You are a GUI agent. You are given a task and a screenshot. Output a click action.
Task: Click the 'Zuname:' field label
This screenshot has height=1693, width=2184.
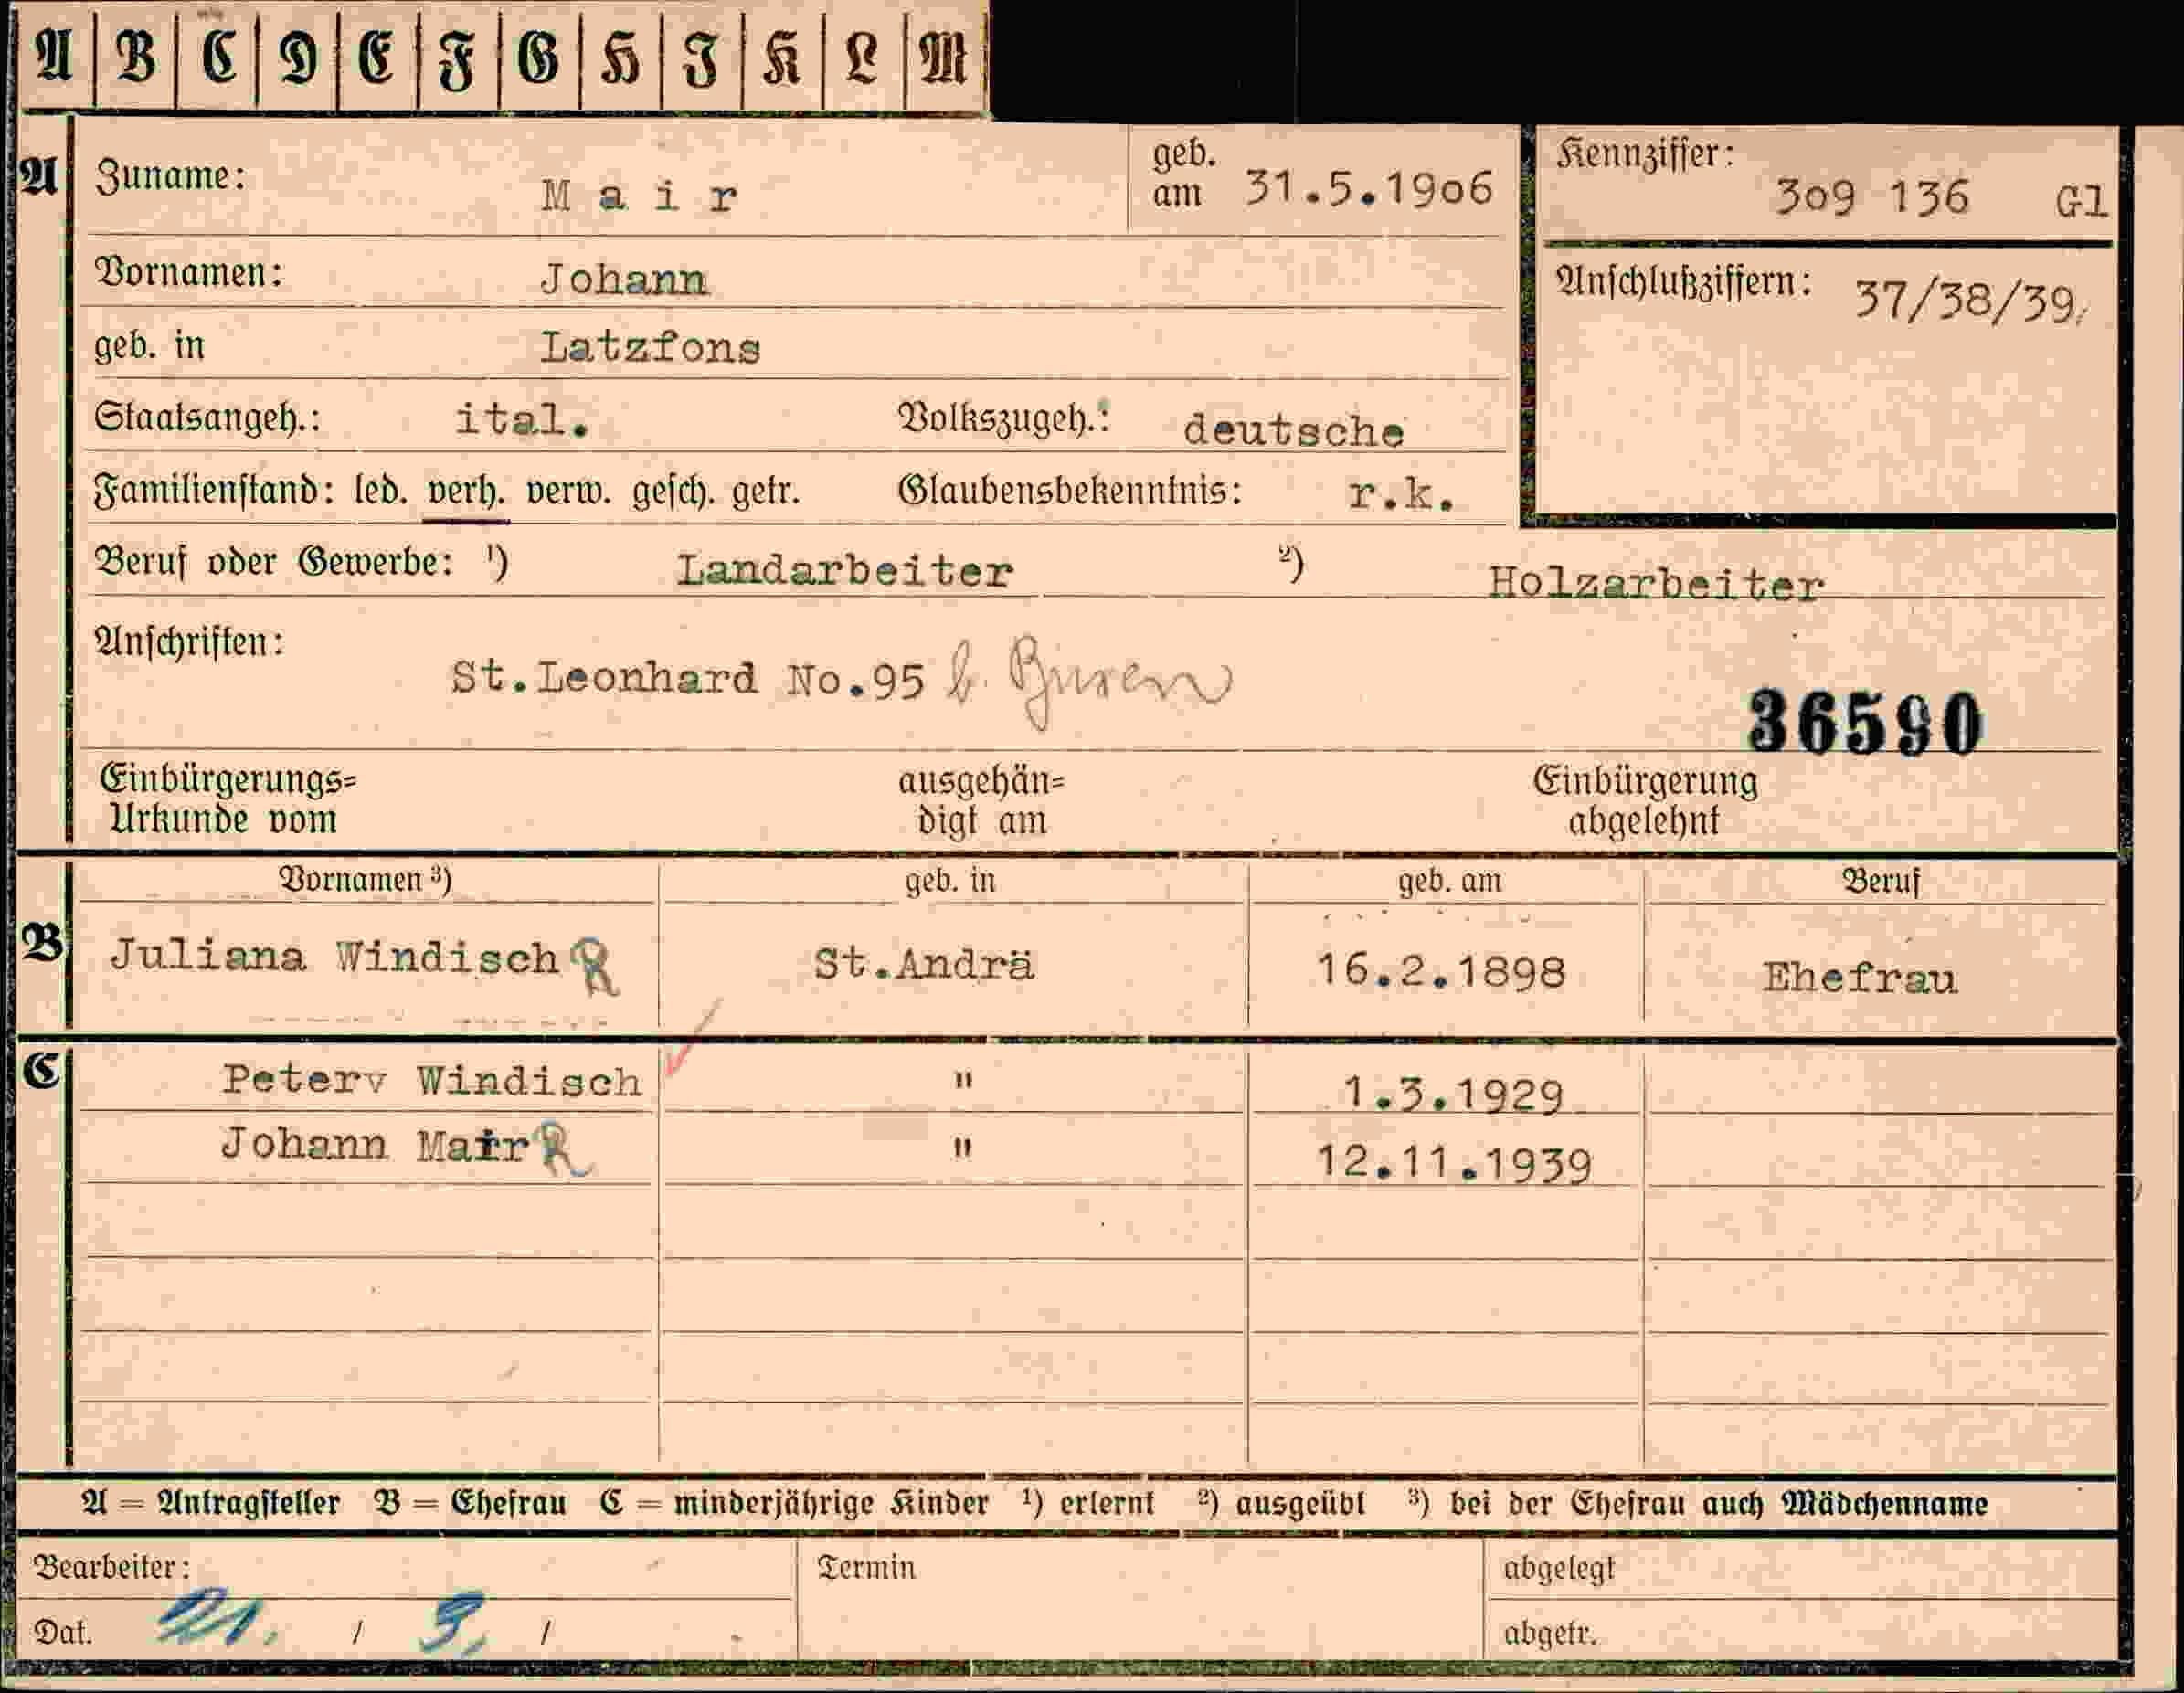click(x=170, y=176)
